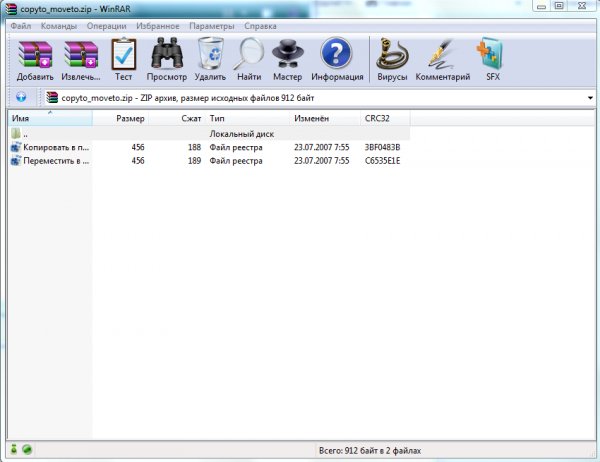Click archive icon in the address bar
The width and height of the screenshot is (600, 462).
pos(52,98)
